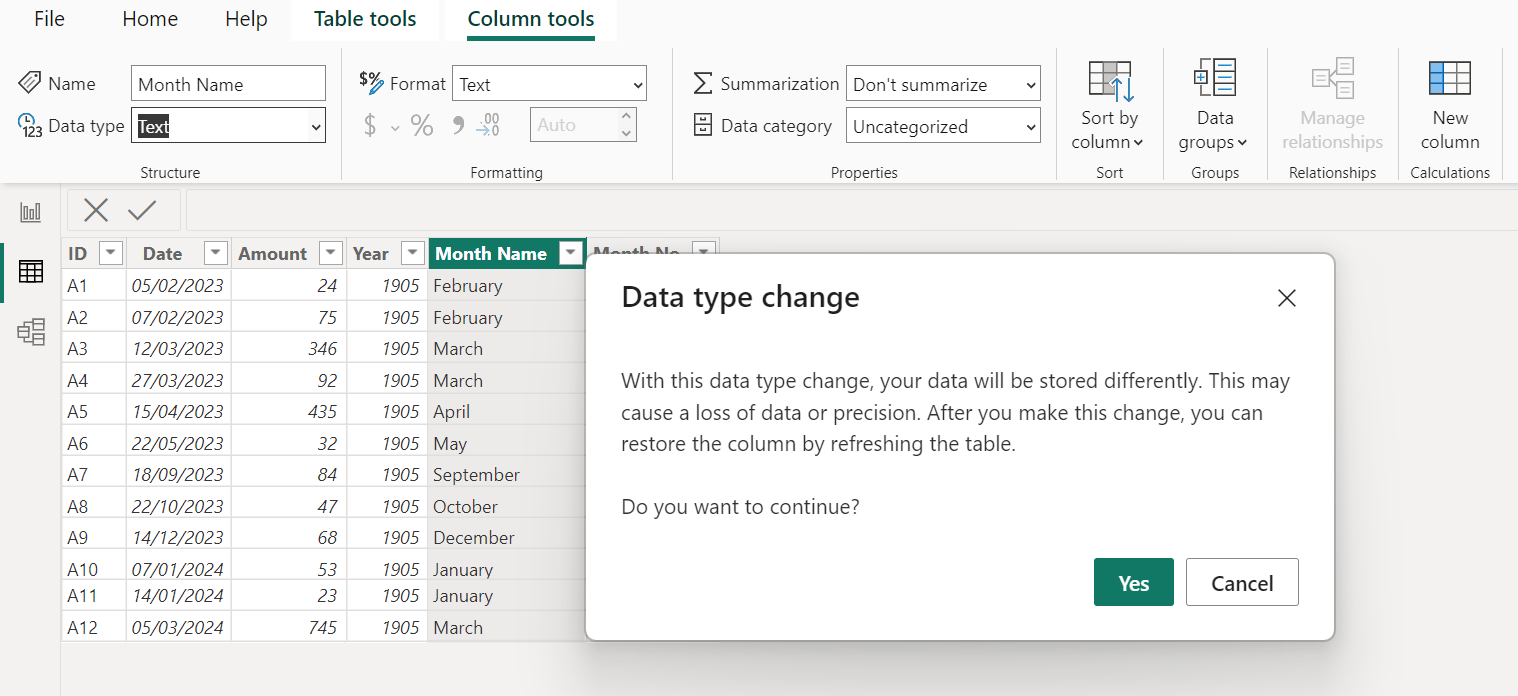Select the Month Name column header
The width and height of the screenshot is (1518, 696).
[x=491, y=253]
